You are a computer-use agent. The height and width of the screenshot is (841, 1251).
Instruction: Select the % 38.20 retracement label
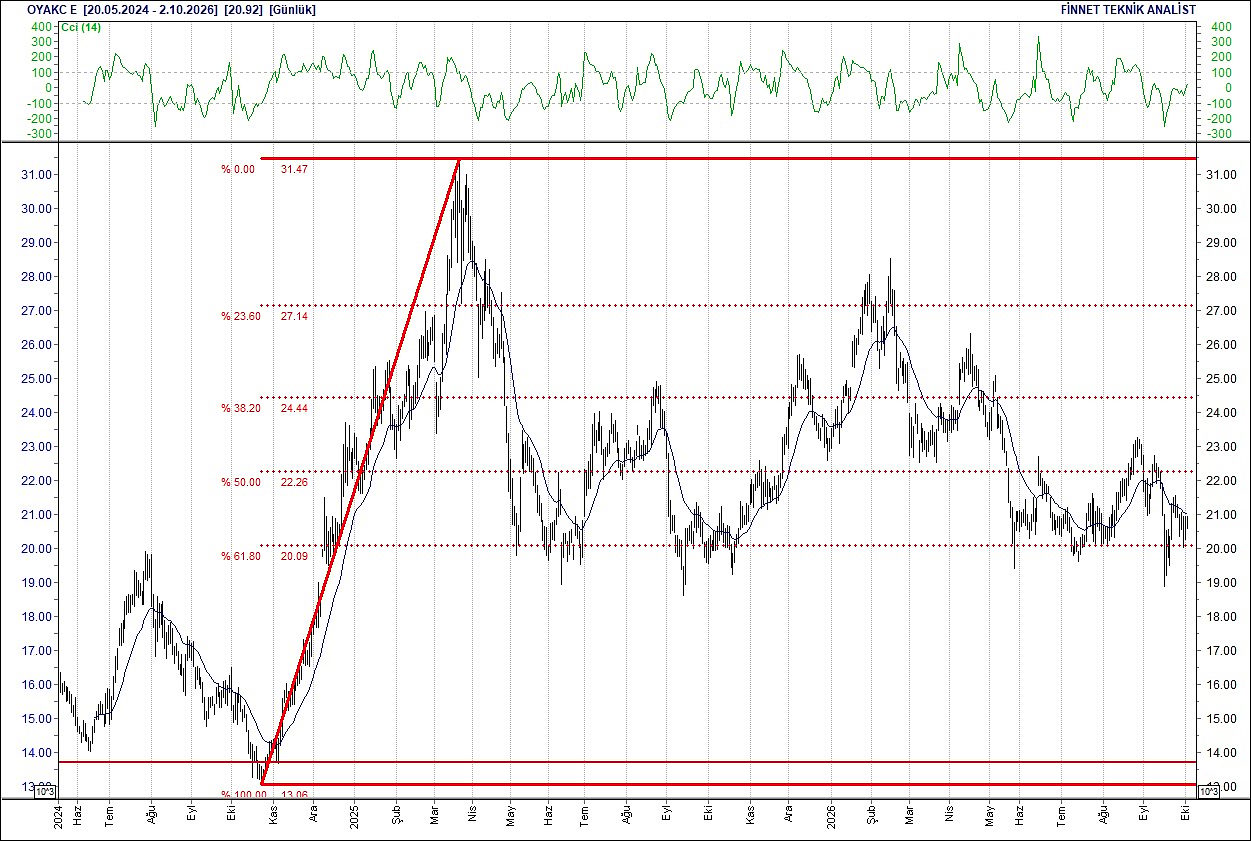[x=241, y=408]
